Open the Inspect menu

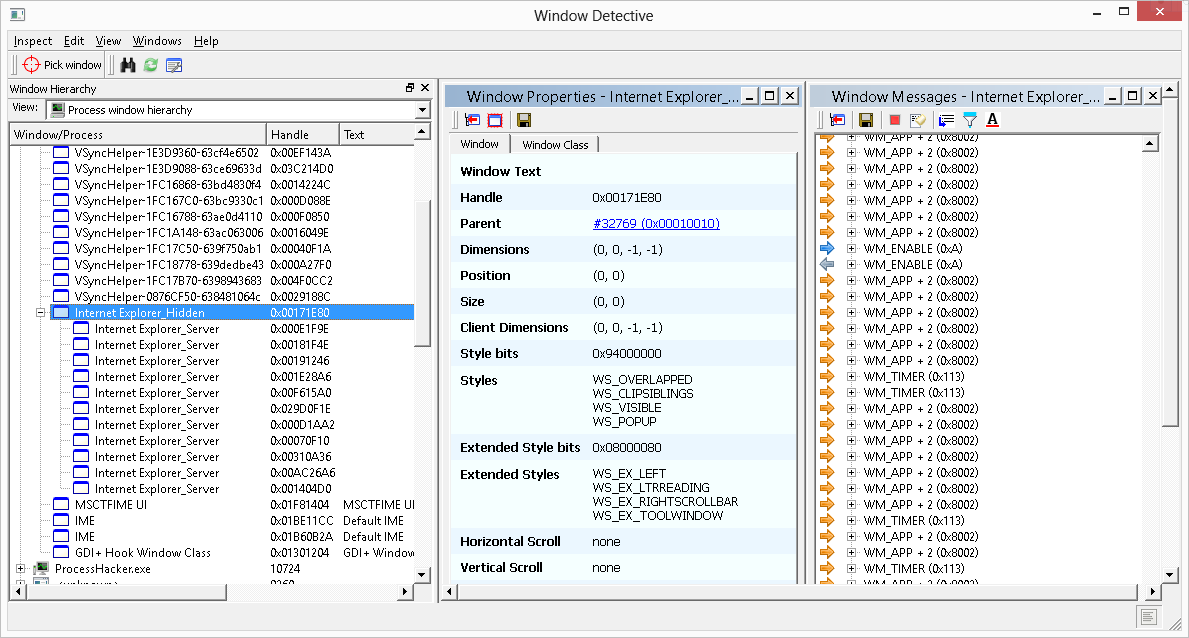(x=33, y=41)
